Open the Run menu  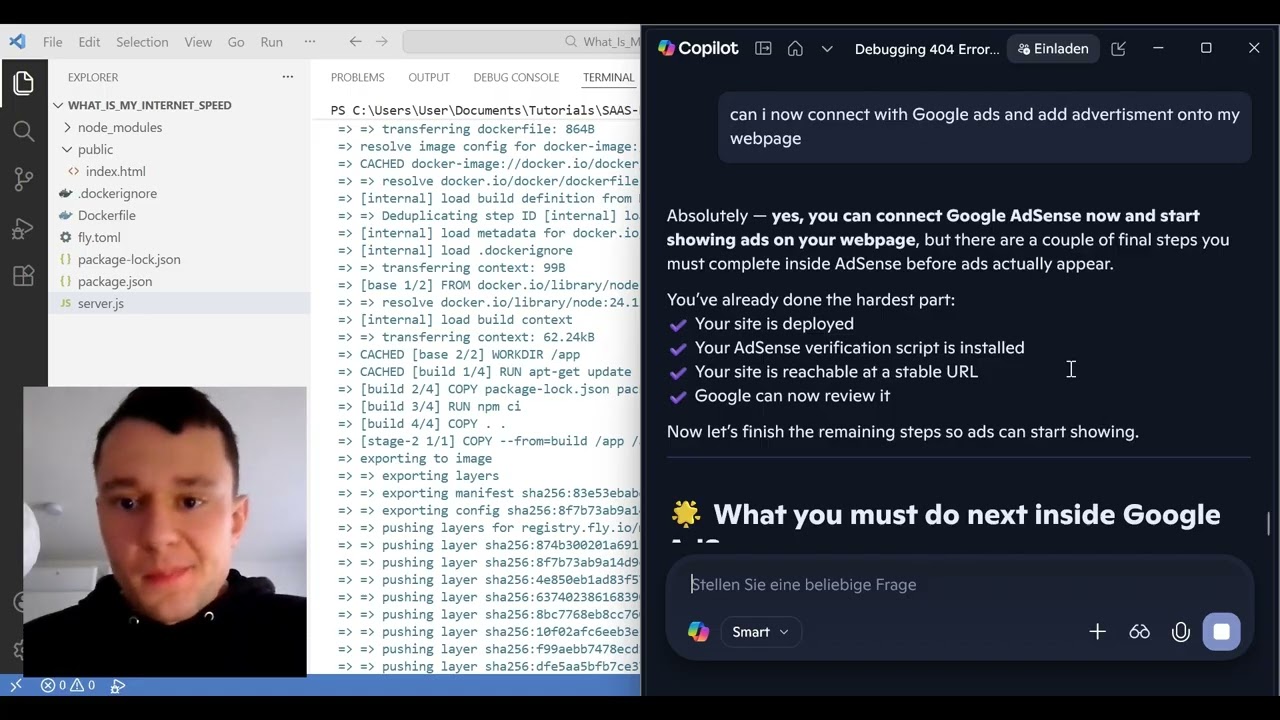tap(271, 42)
